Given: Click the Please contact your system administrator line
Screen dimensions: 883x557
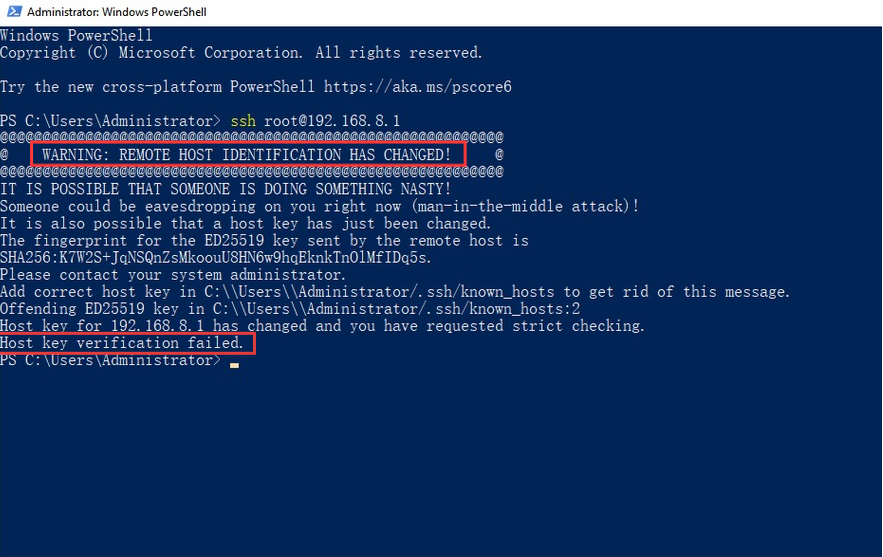Looking at the screenshot, I should pyautogui.click(x=173, y=275).
